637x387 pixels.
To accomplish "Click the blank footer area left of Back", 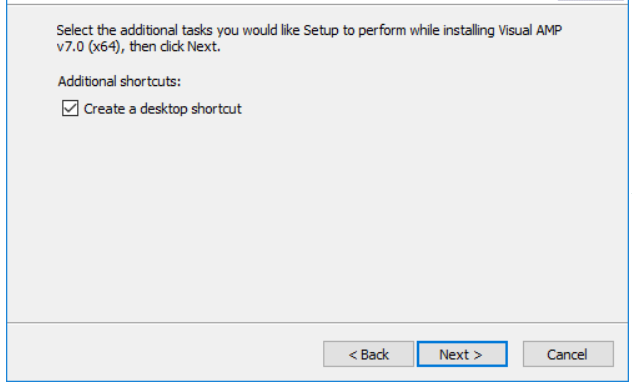I will click(x=162, y=352).
